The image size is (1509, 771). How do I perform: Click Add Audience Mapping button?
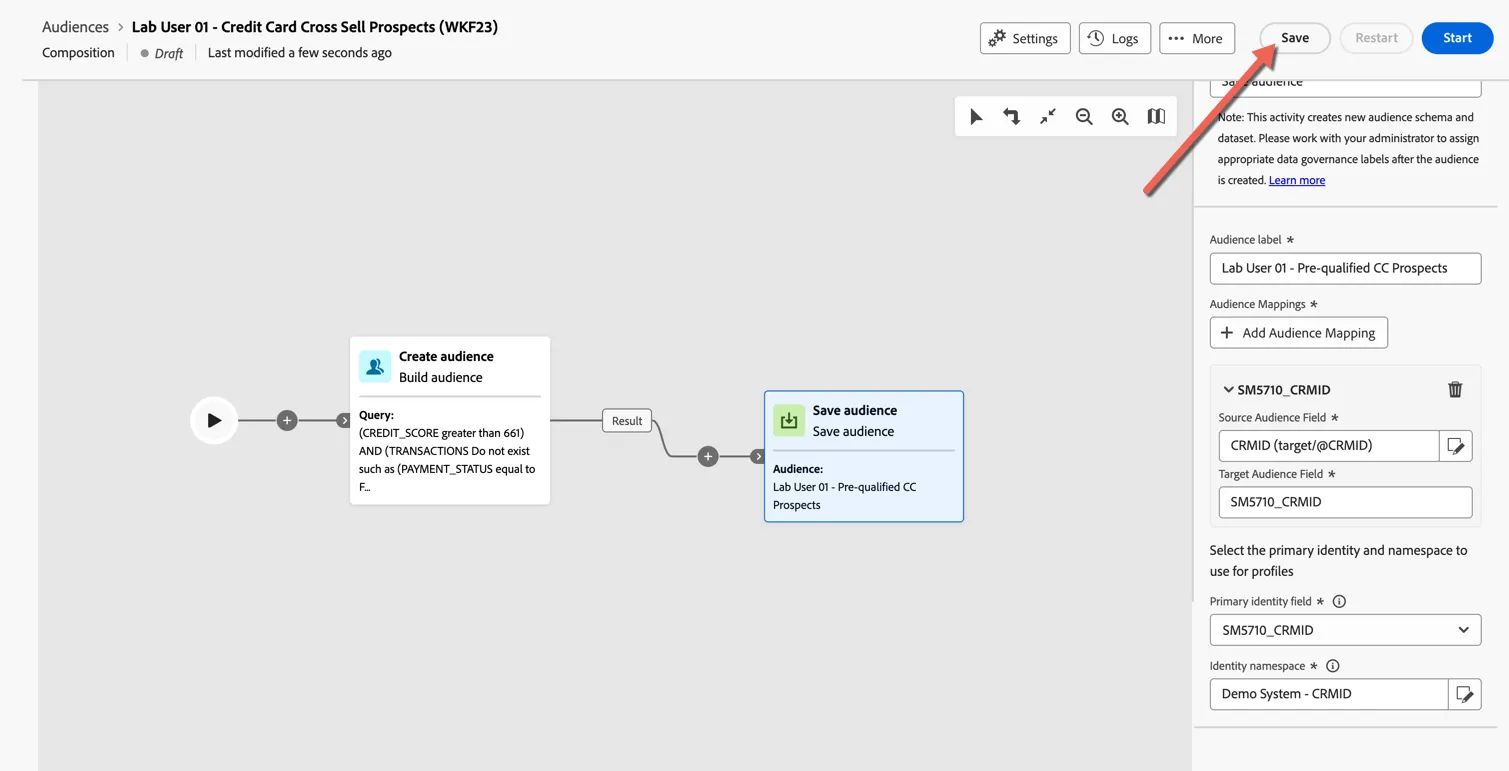1298,333
